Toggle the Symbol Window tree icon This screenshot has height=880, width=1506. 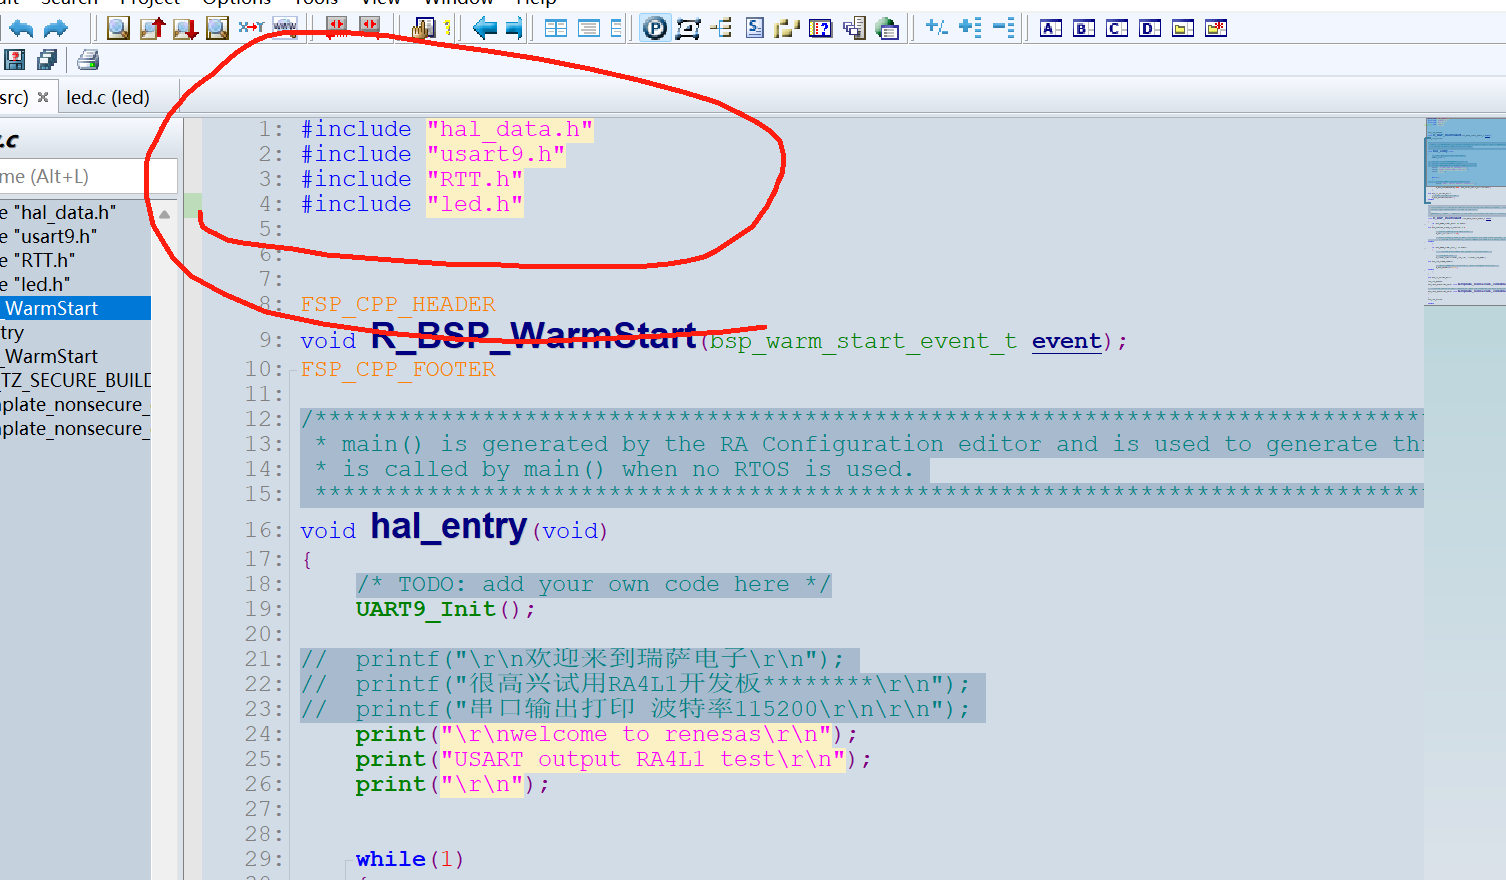(721, 28)
